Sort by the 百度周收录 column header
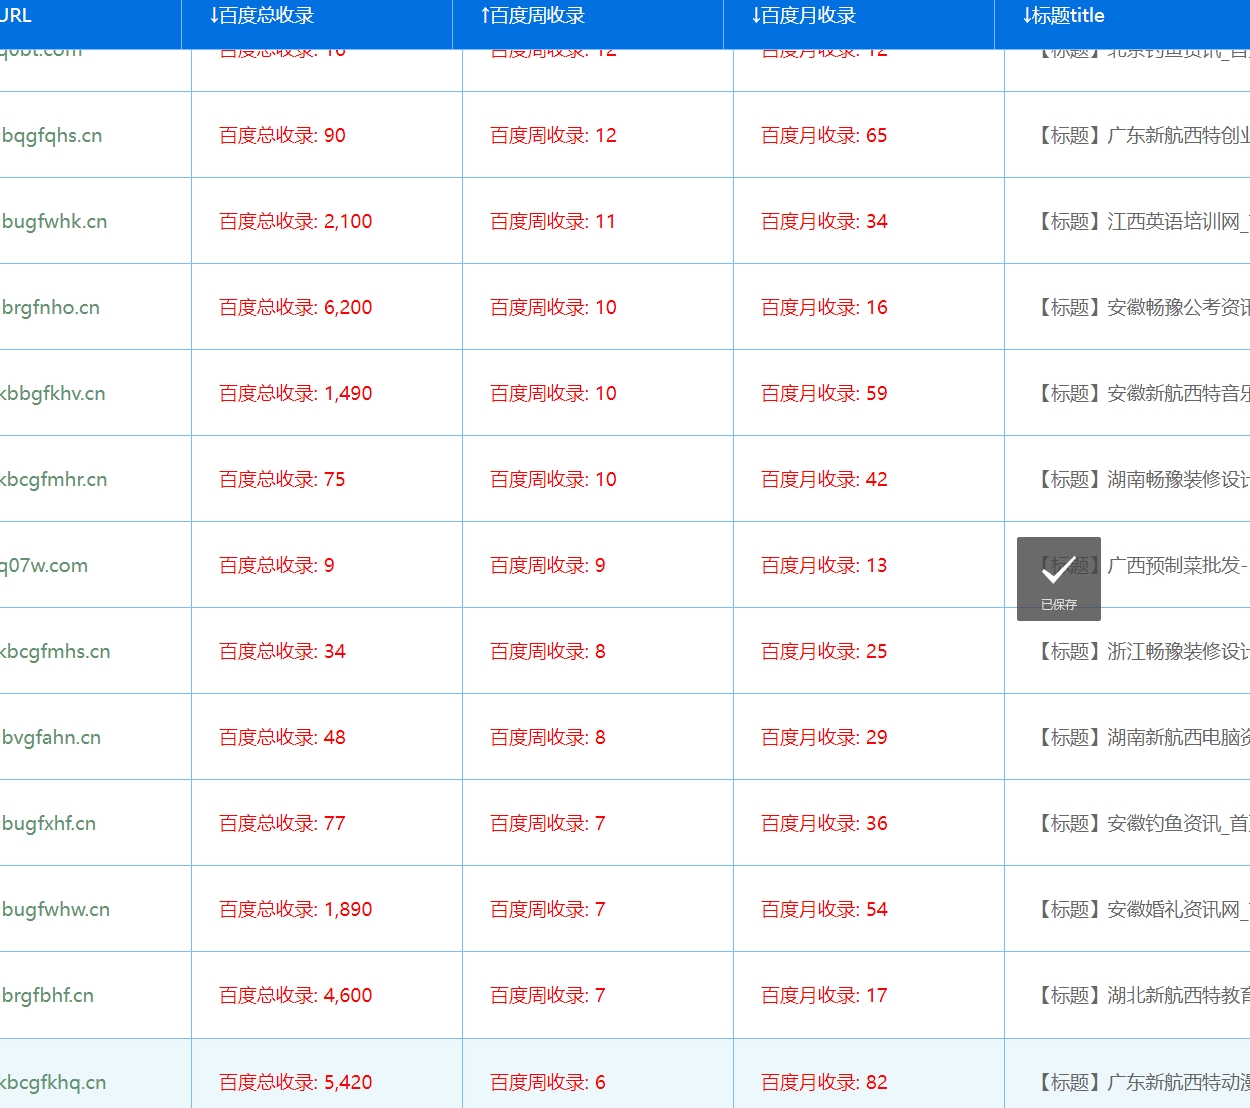1250x1108 pixels. point(533,16)
